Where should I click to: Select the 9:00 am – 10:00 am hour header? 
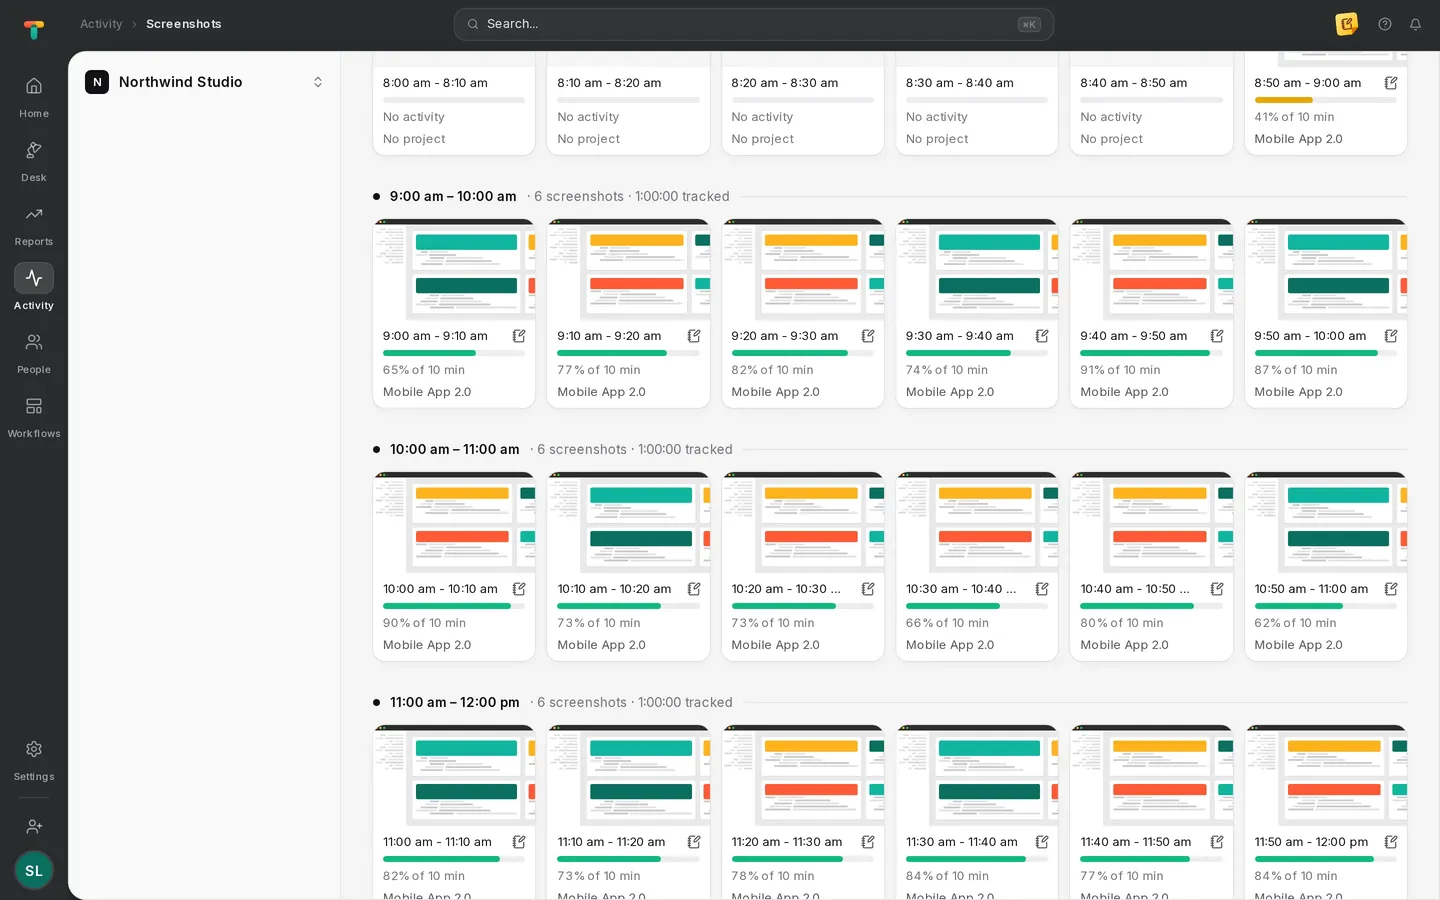click(453, 197)
